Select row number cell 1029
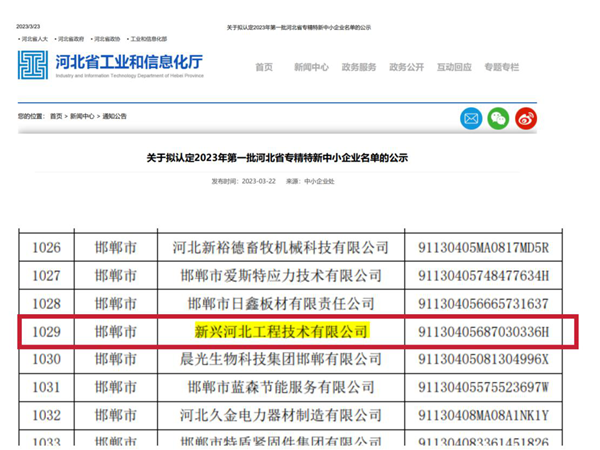Viewport: 600px width, 450px height. click(x=46, y=332)
